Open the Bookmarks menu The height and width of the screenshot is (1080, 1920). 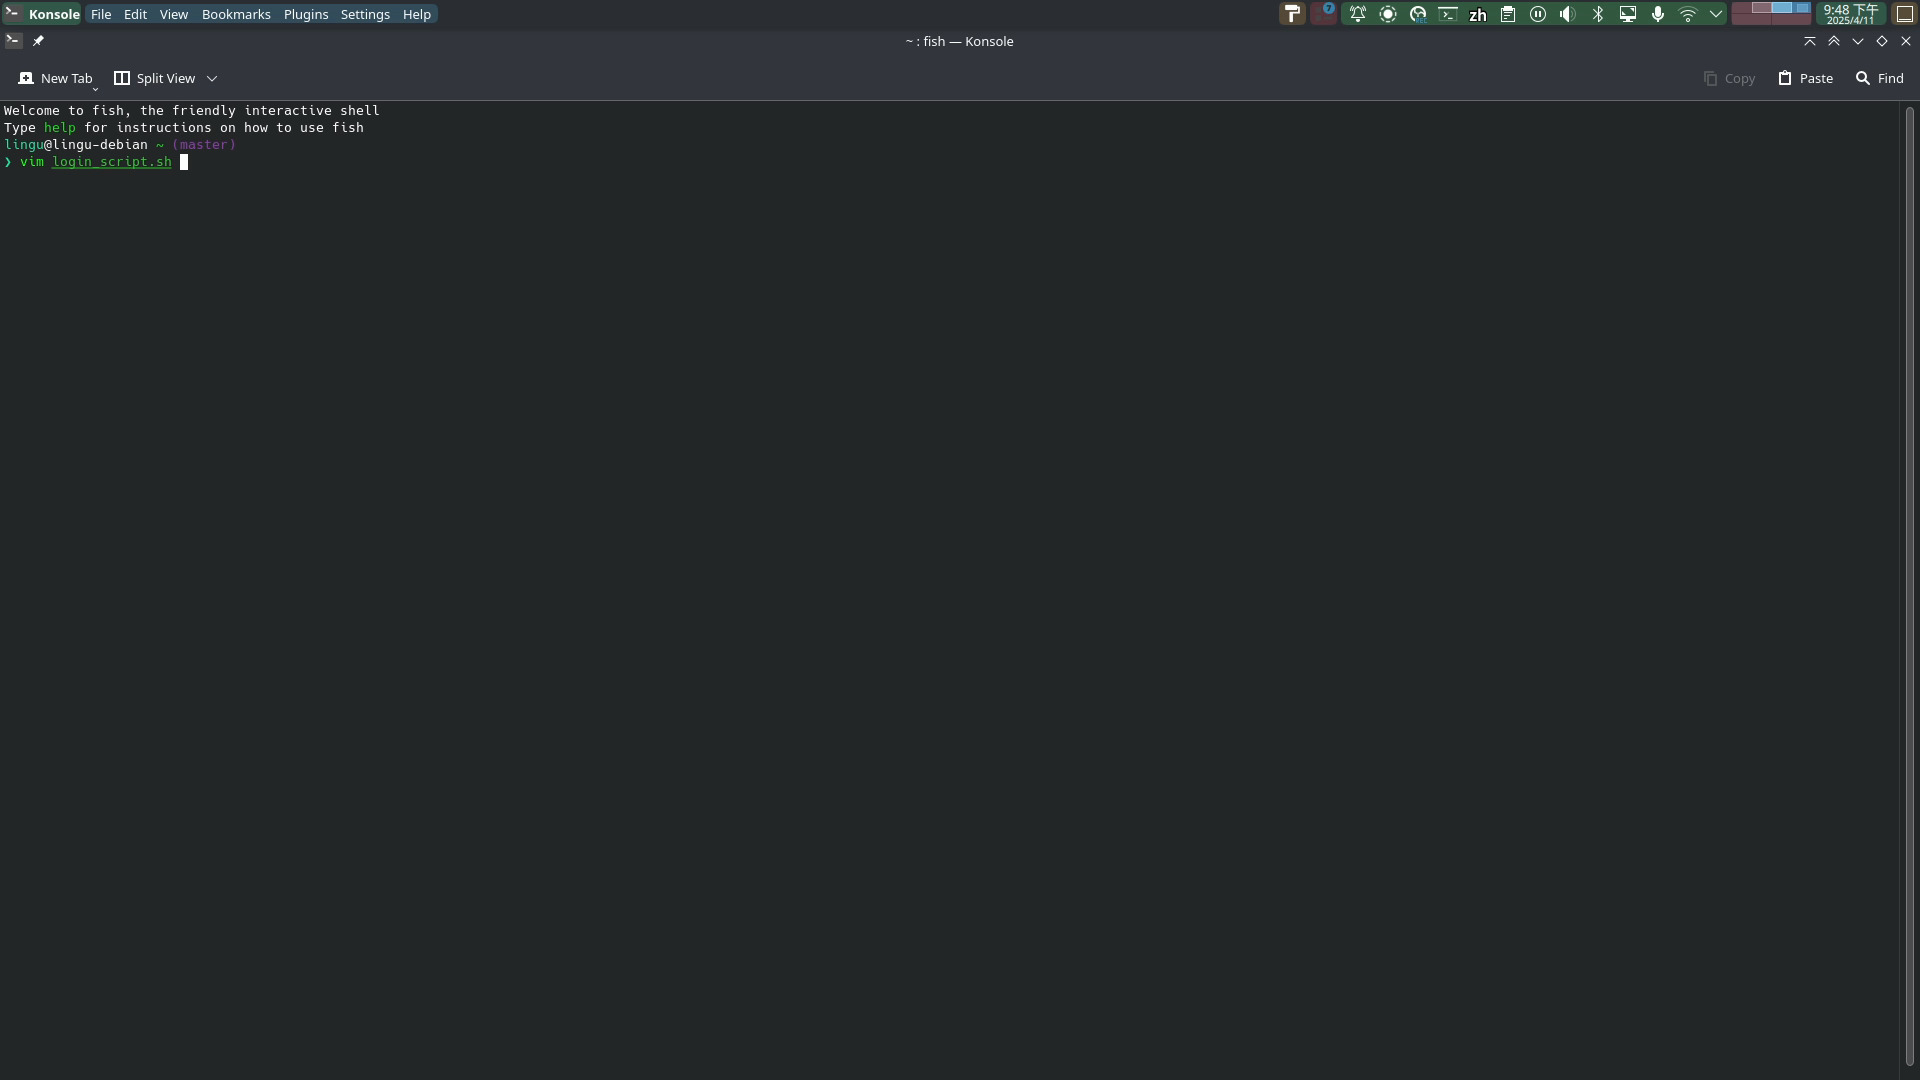tap(236, 14)
